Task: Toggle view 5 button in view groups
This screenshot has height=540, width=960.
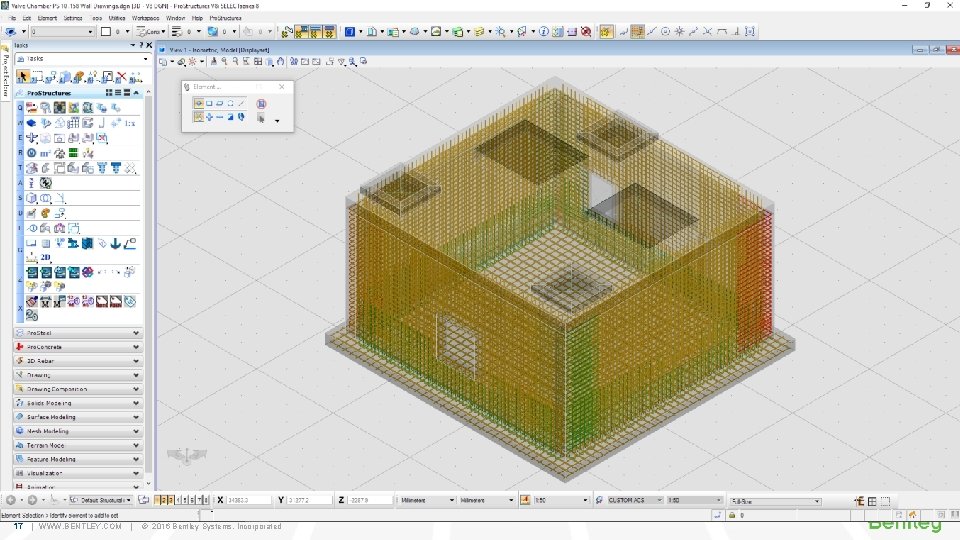Action: (185, 500)
